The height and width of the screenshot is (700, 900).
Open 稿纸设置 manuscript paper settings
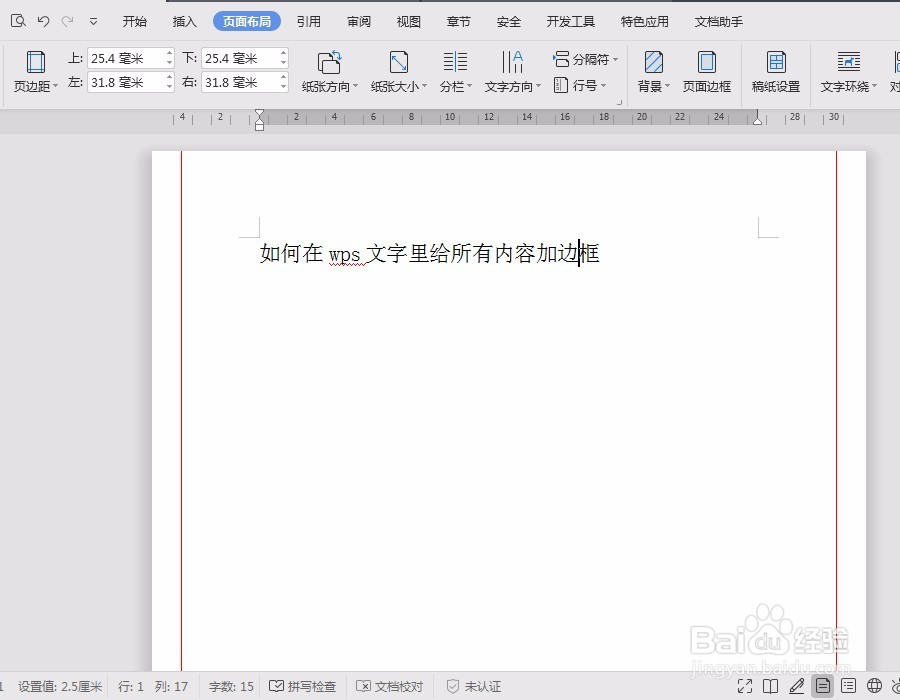click(776, 71)
